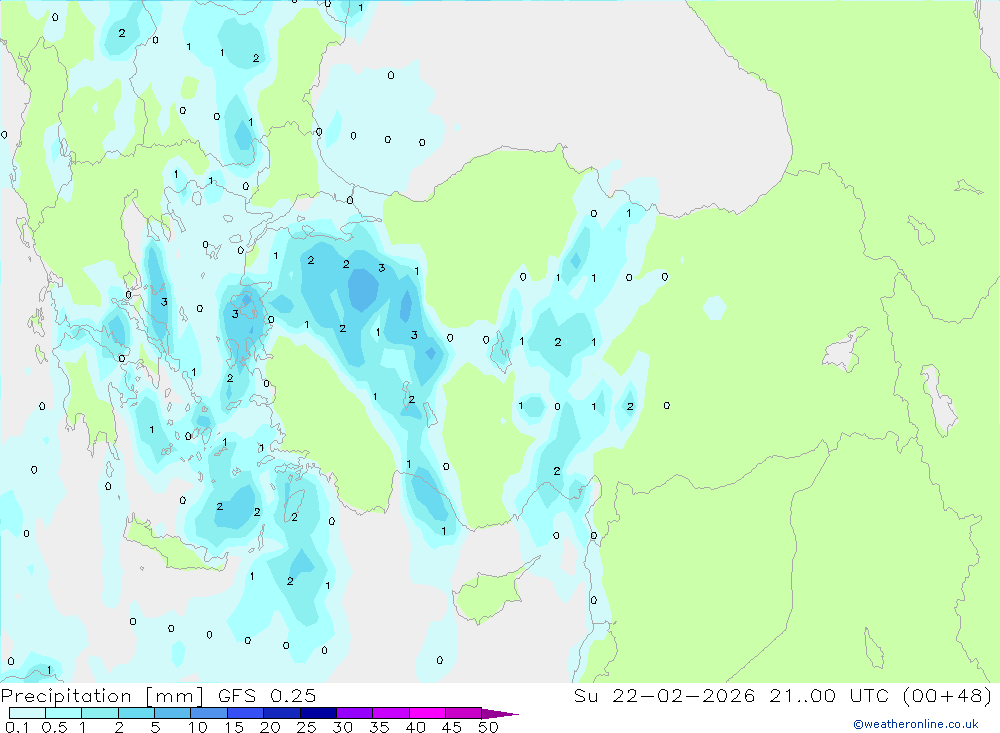Click the "25" legend scale label
The height and width of the screenshot is (733, 1000).
coord(306,727)
